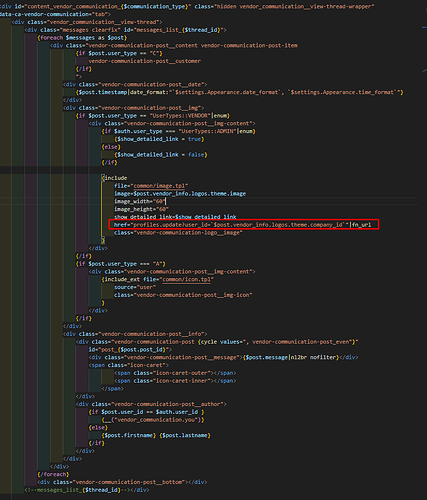
Task: Click the icon-caret-outer span line
Action: [175, 373]
